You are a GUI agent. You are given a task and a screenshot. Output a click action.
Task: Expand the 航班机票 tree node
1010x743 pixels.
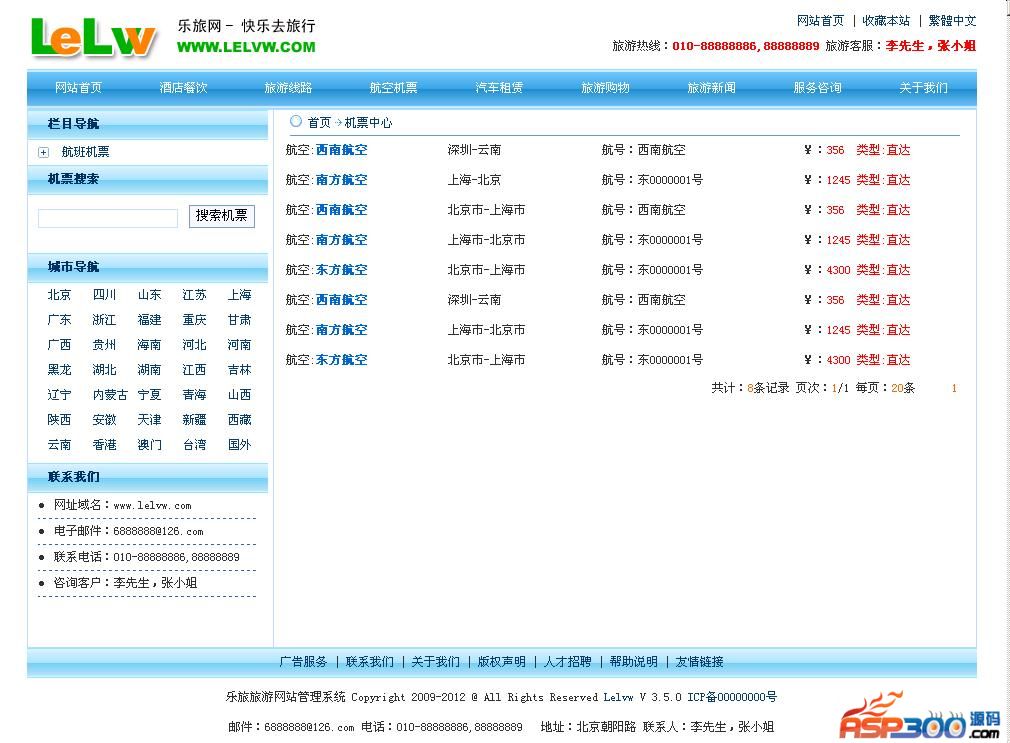pos(43,152)
